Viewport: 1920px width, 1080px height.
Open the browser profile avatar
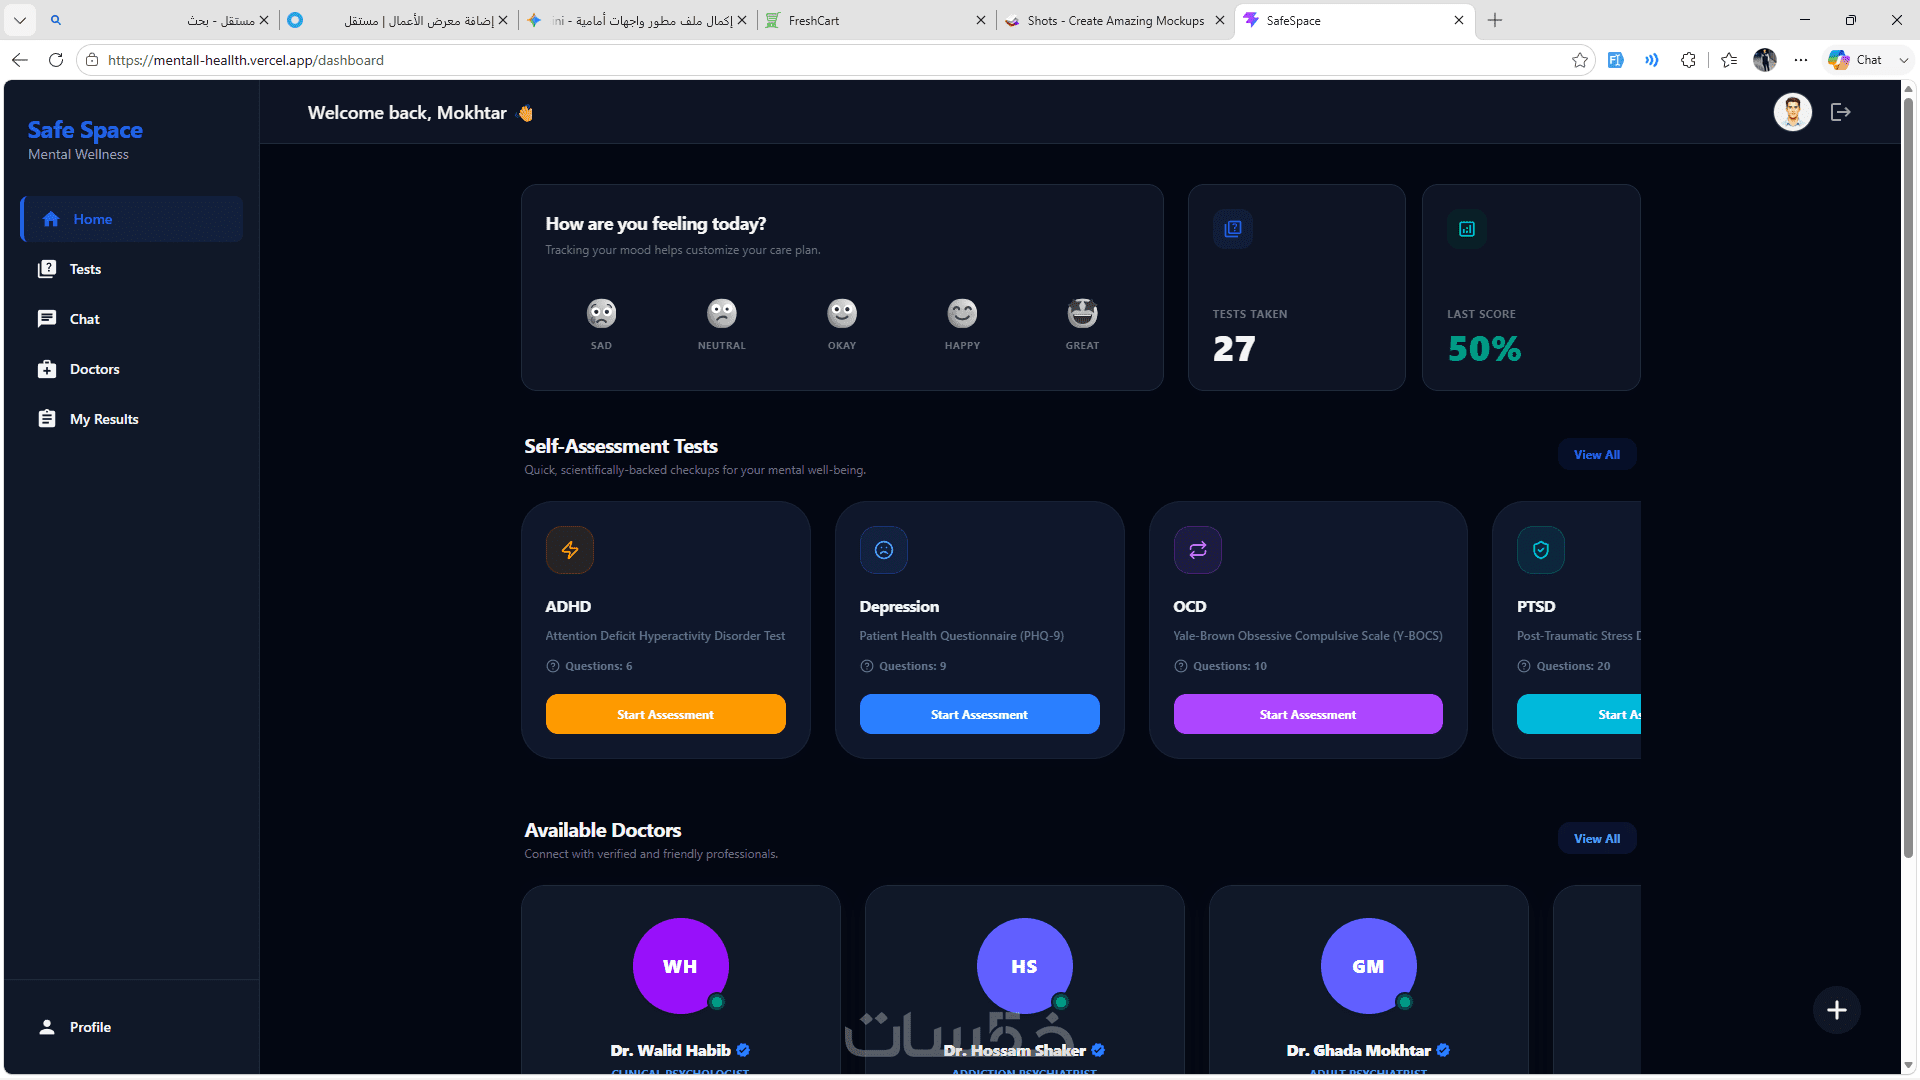1765,60
